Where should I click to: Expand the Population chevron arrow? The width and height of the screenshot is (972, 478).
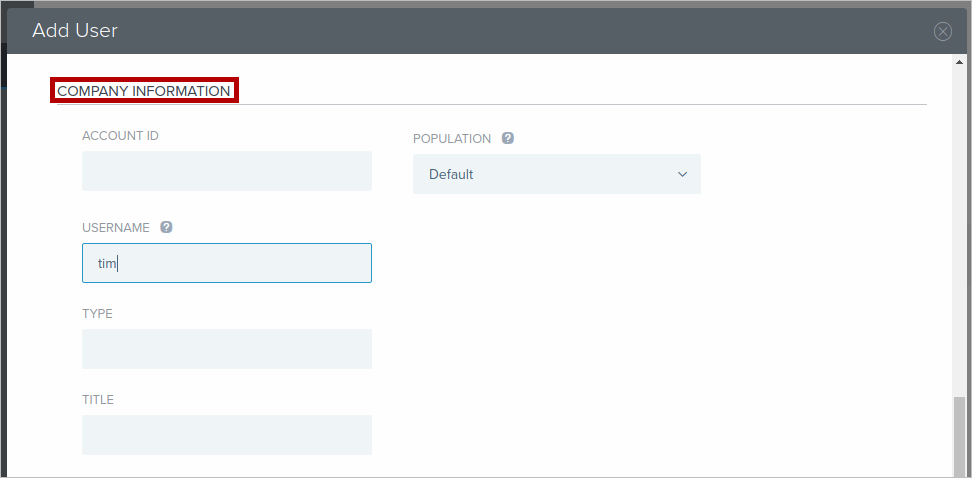[x=682, y=174]
